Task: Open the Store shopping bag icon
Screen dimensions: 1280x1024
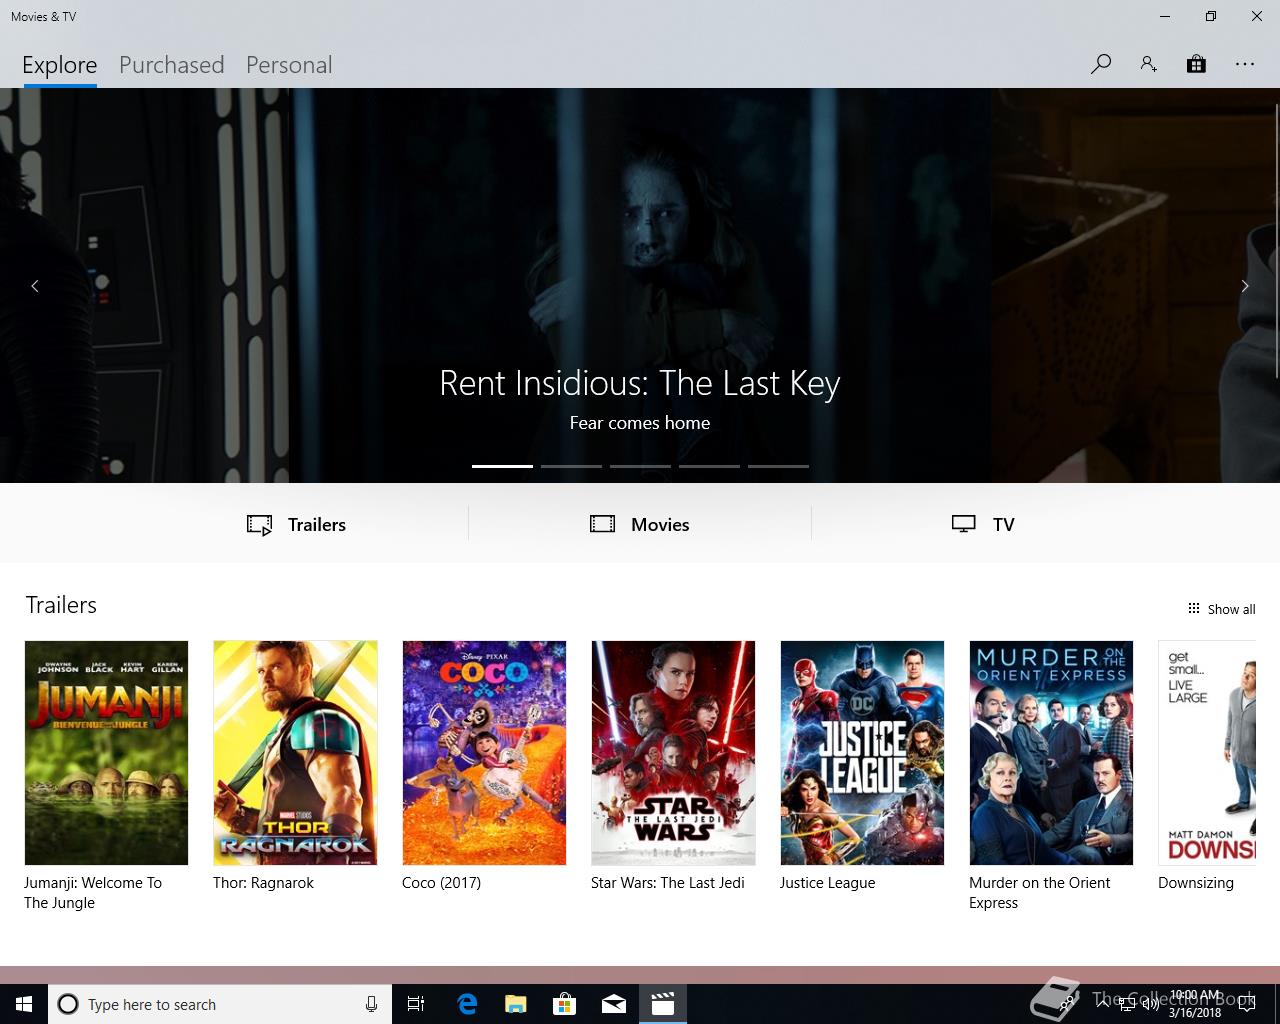Action: [1196, 64]
